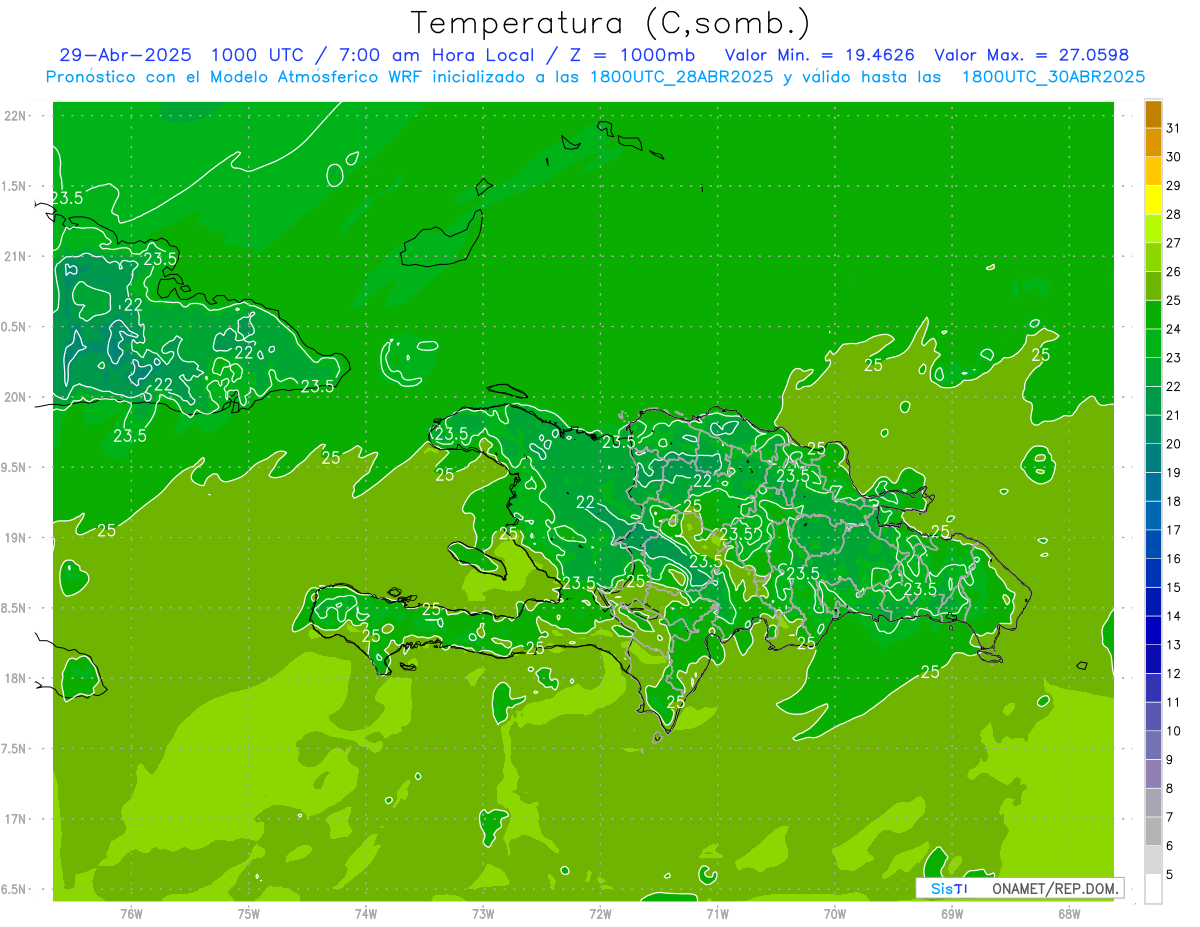The image size is (1200, 927).
Task: Click the '75W' longitude label
Action: pyautogui.click(x=248, y=914)
